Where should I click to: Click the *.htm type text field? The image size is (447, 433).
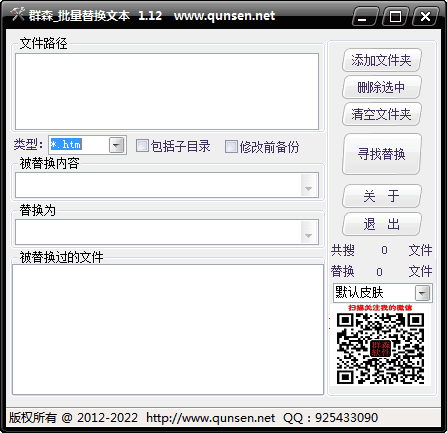tap(79, 145)
